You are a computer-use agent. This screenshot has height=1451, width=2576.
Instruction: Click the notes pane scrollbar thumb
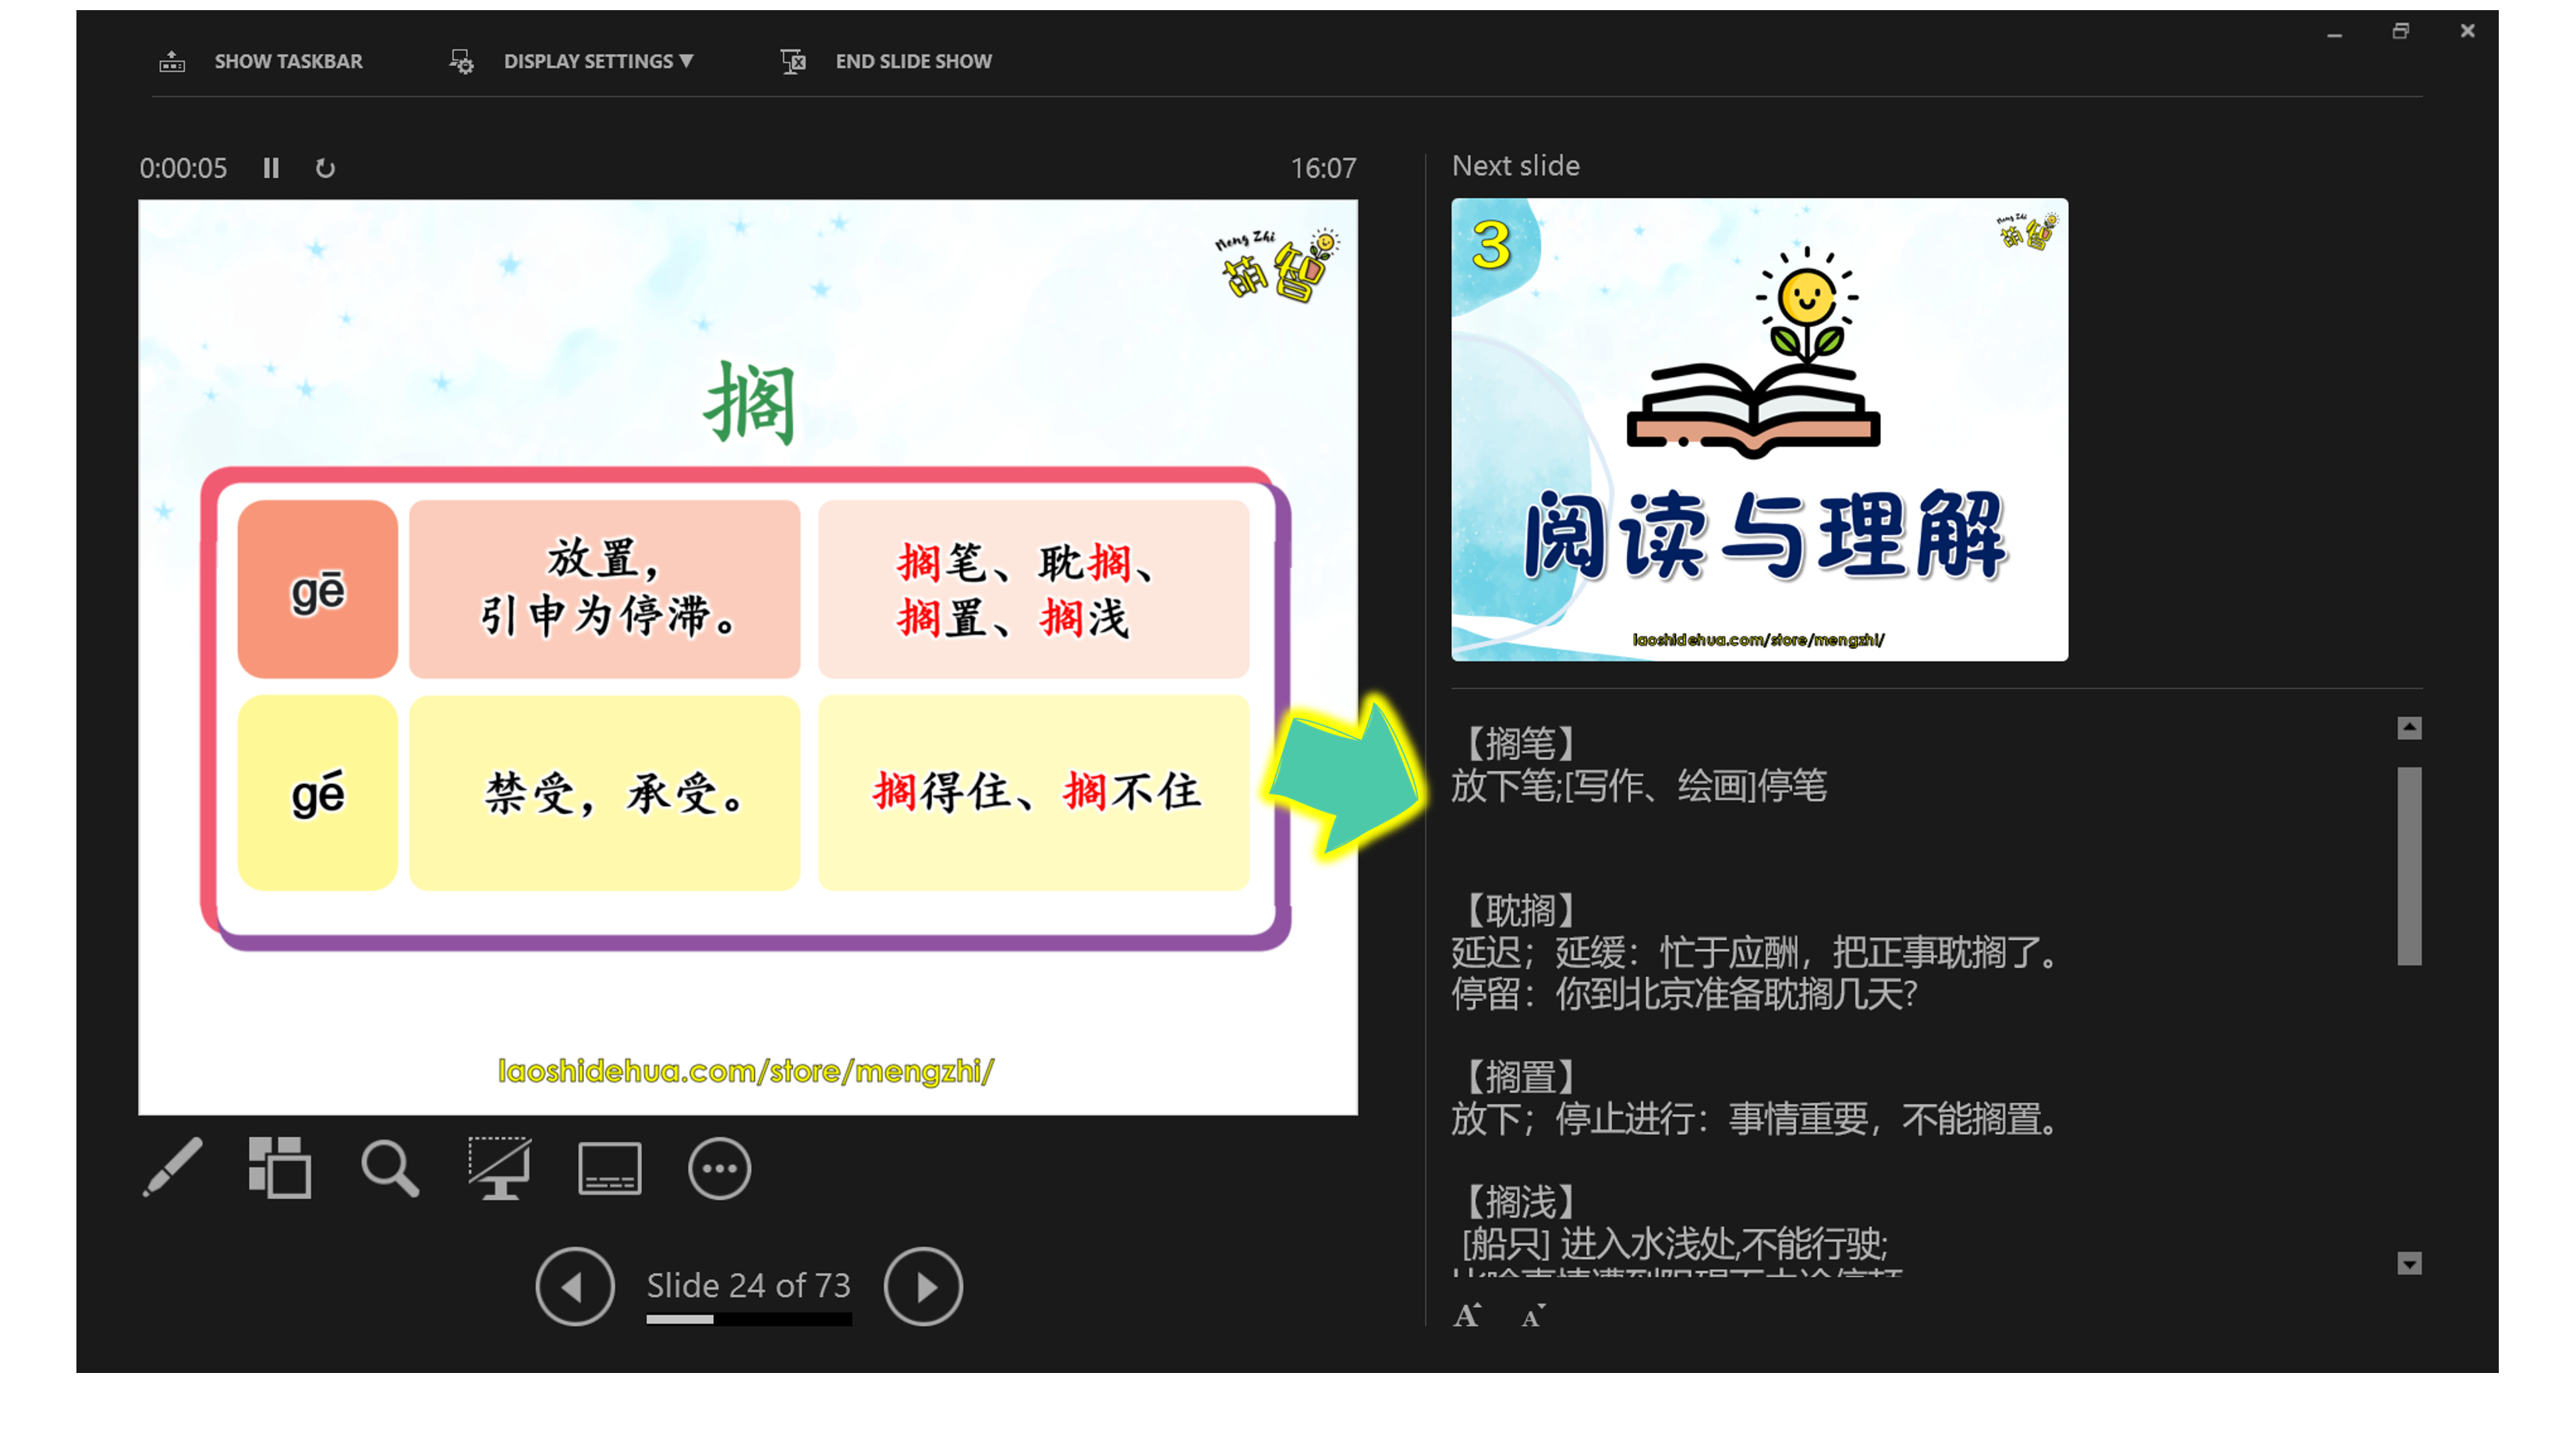[2409, 865]
